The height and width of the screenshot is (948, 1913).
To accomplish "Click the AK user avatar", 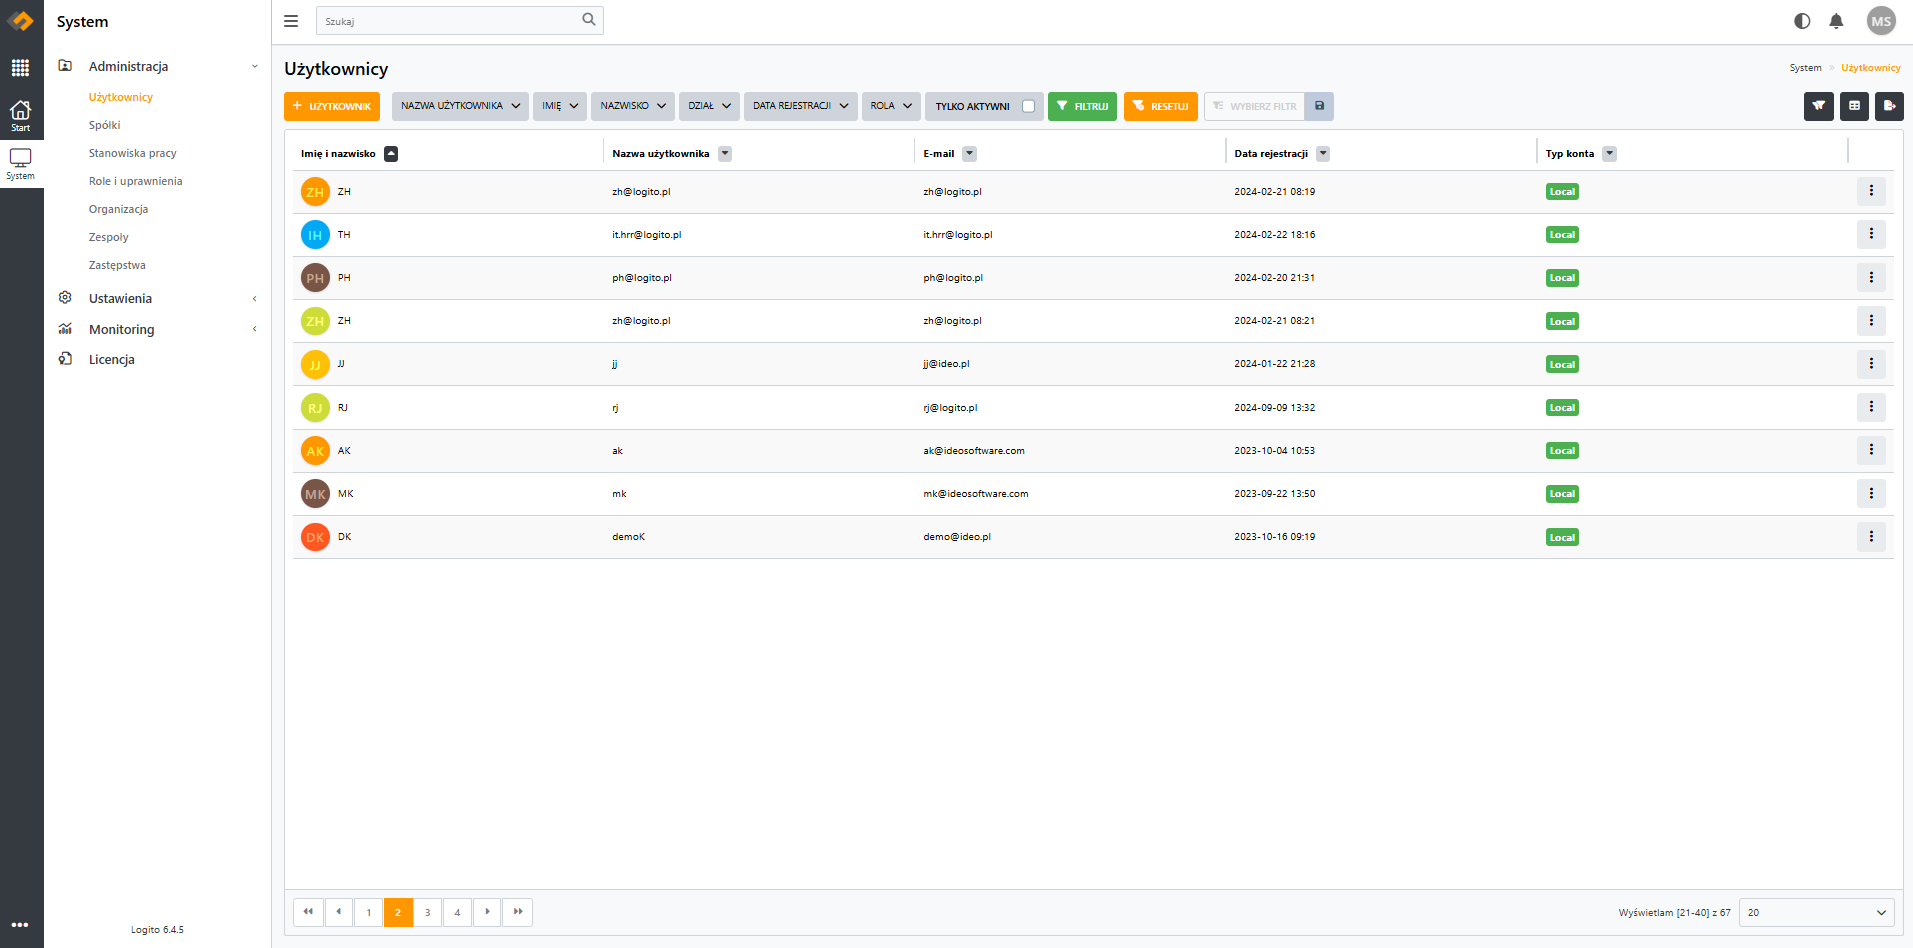I will pyautogui.click(x=315, y=451).
